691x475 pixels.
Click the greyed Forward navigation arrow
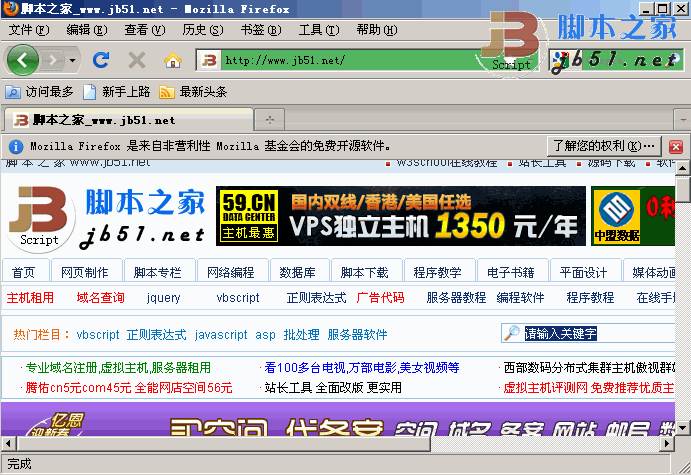[x=53, y=60]
